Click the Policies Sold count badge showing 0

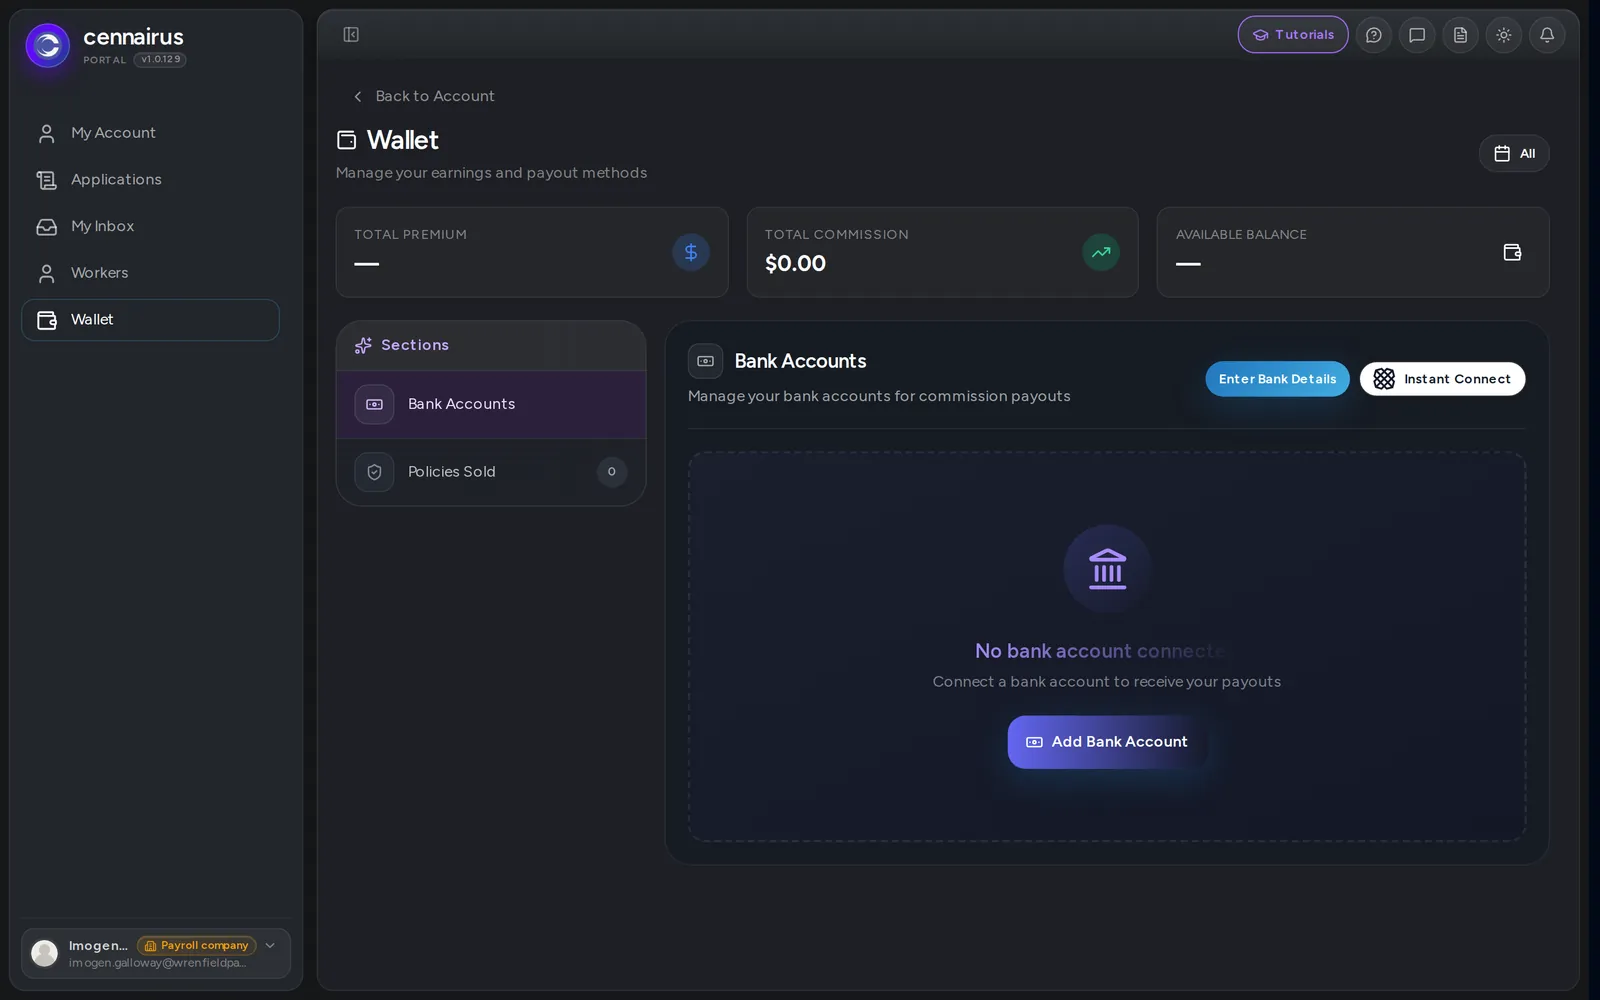coord(612,472)
